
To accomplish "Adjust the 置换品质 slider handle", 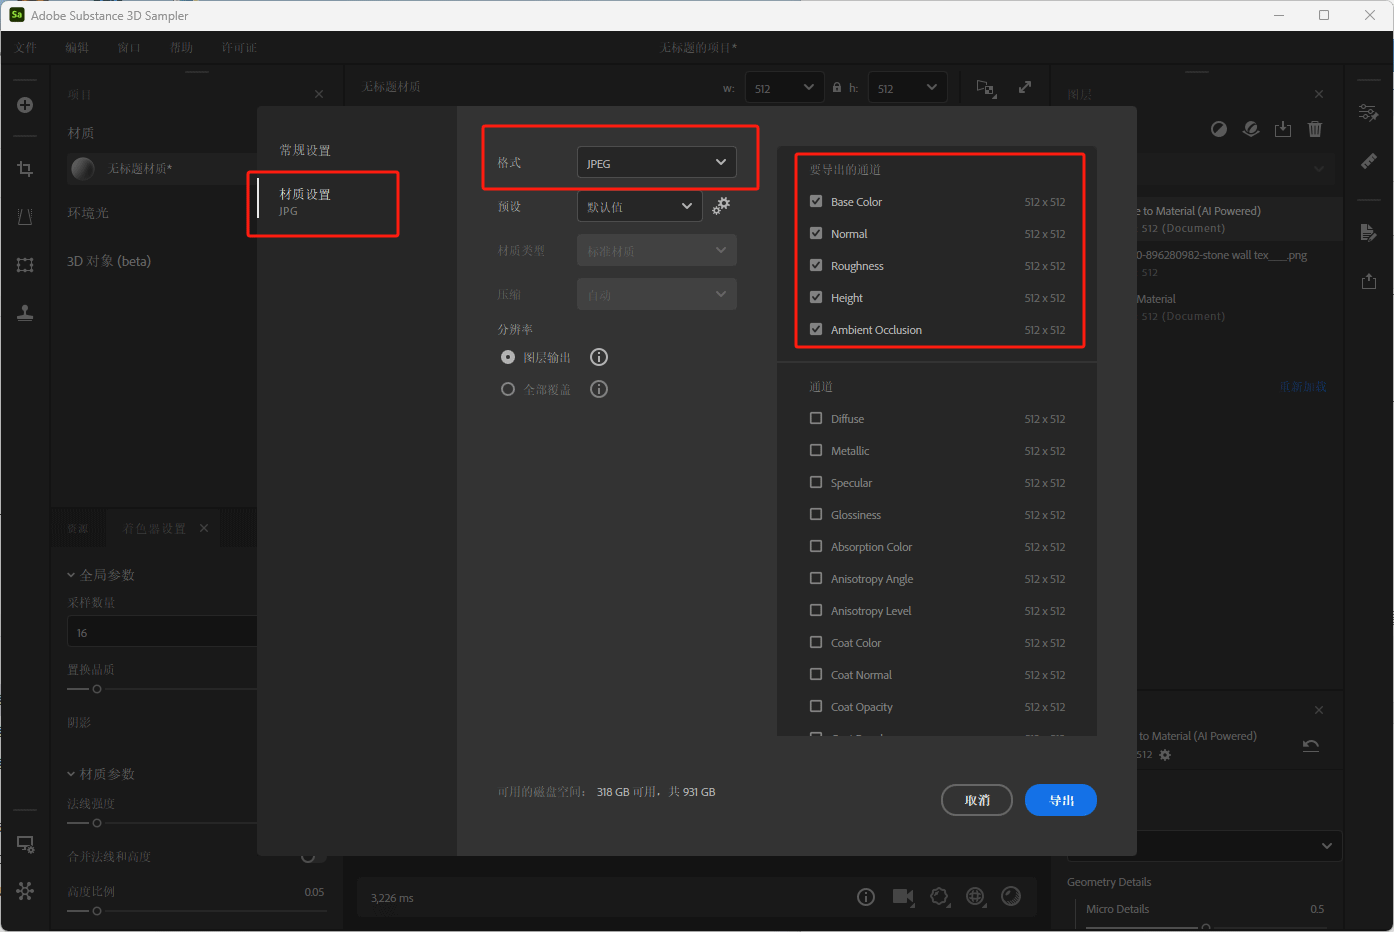I will pyautogui.click(x=97, y=689).
